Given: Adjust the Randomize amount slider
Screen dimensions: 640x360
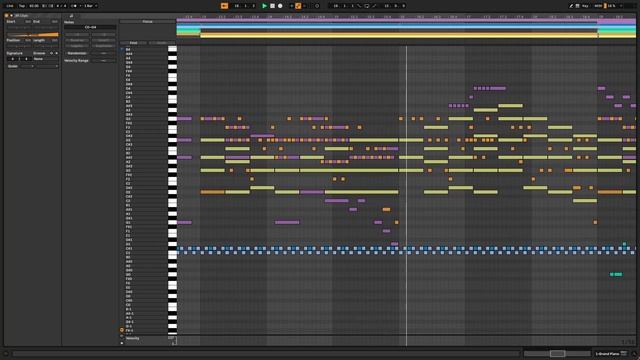Looking at the screenshot, I should [104, 53].
